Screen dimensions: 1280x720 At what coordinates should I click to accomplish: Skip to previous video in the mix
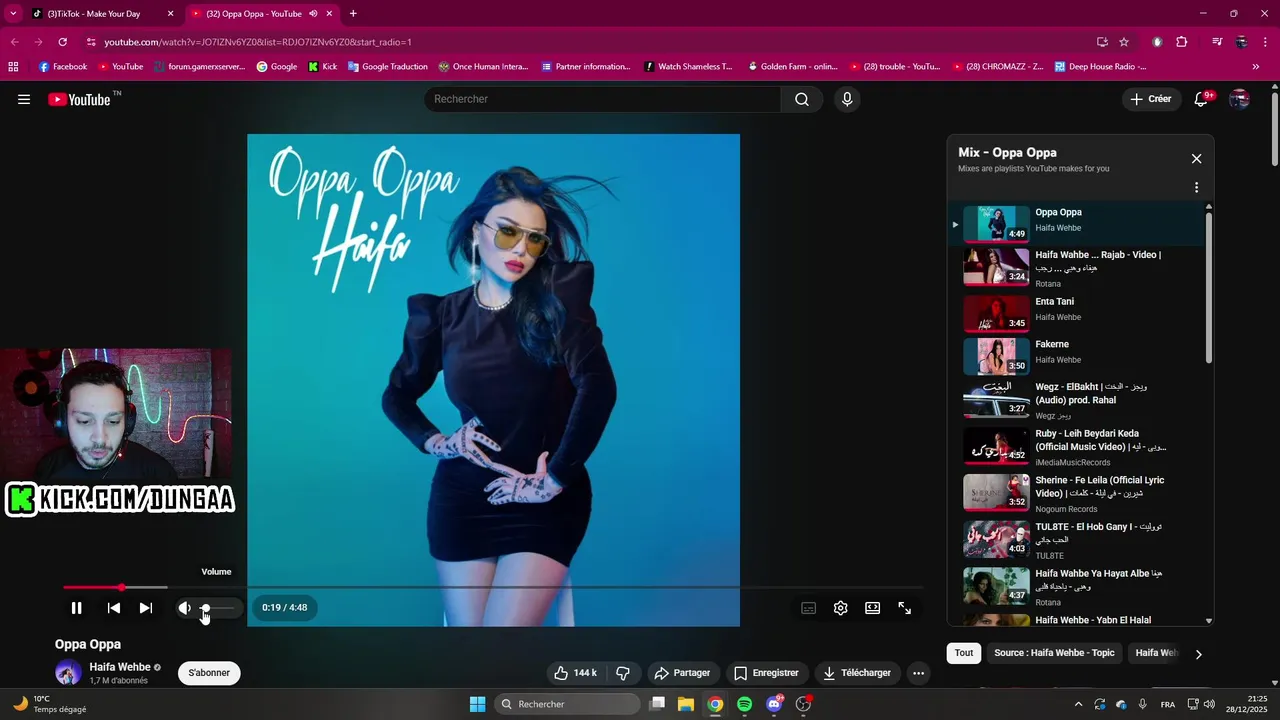tap(114, 608)
